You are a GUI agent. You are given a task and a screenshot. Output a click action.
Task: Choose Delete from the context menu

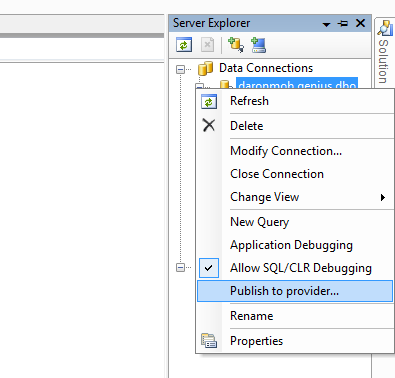point(295,126)
